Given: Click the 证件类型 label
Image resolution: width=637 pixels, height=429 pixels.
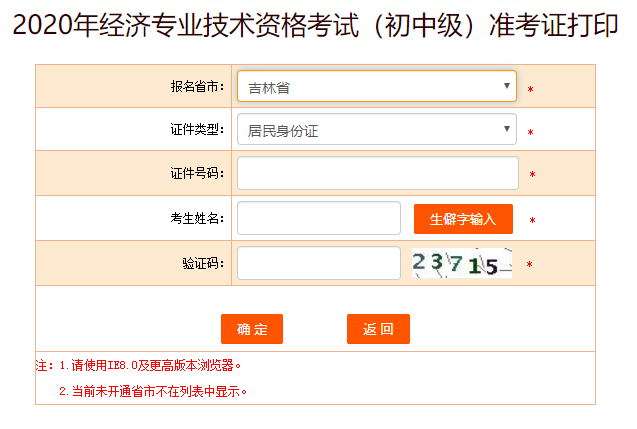Looking at the screenshot, I should pyautogui.click(x=197, y=130).
